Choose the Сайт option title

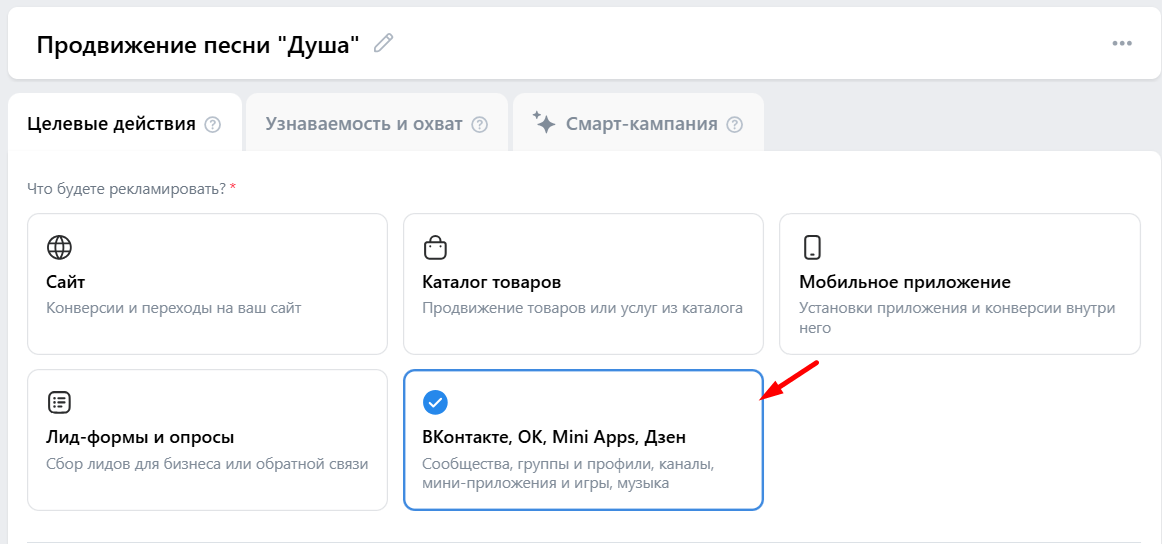(66, 282)
